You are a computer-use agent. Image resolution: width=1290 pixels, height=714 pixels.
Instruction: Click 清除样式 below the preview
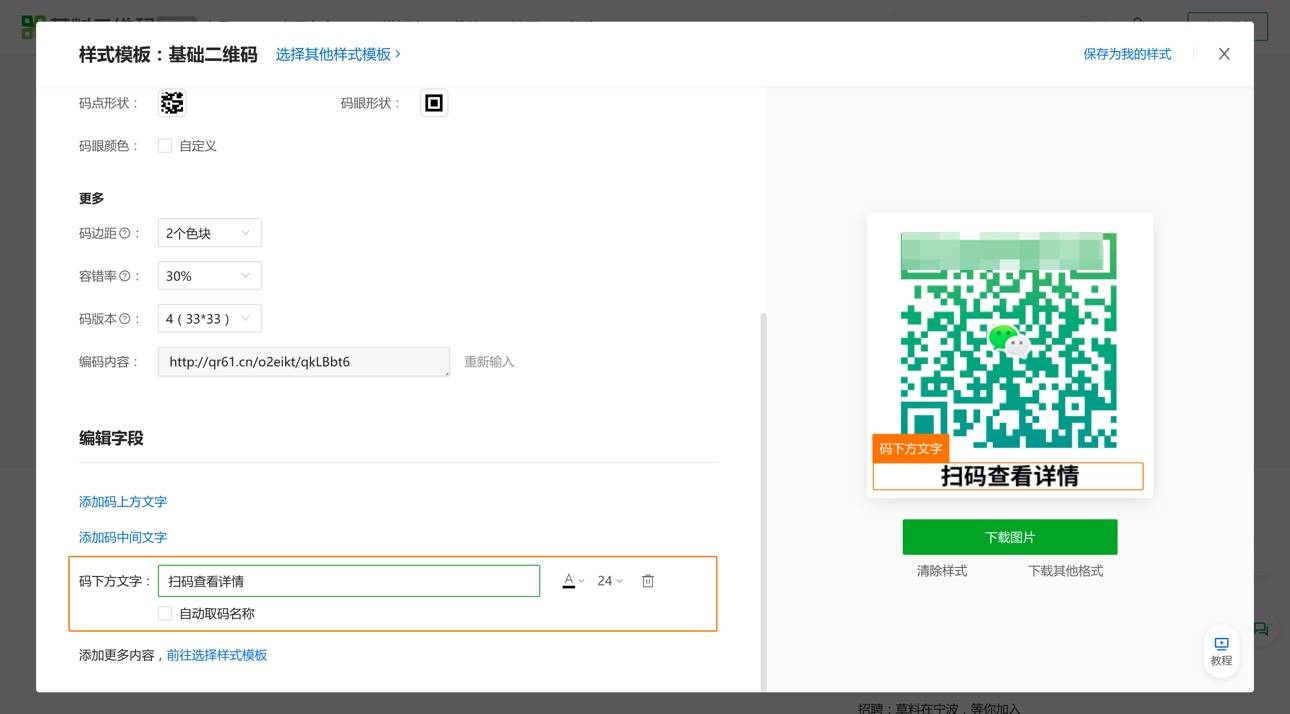[942, 571]
